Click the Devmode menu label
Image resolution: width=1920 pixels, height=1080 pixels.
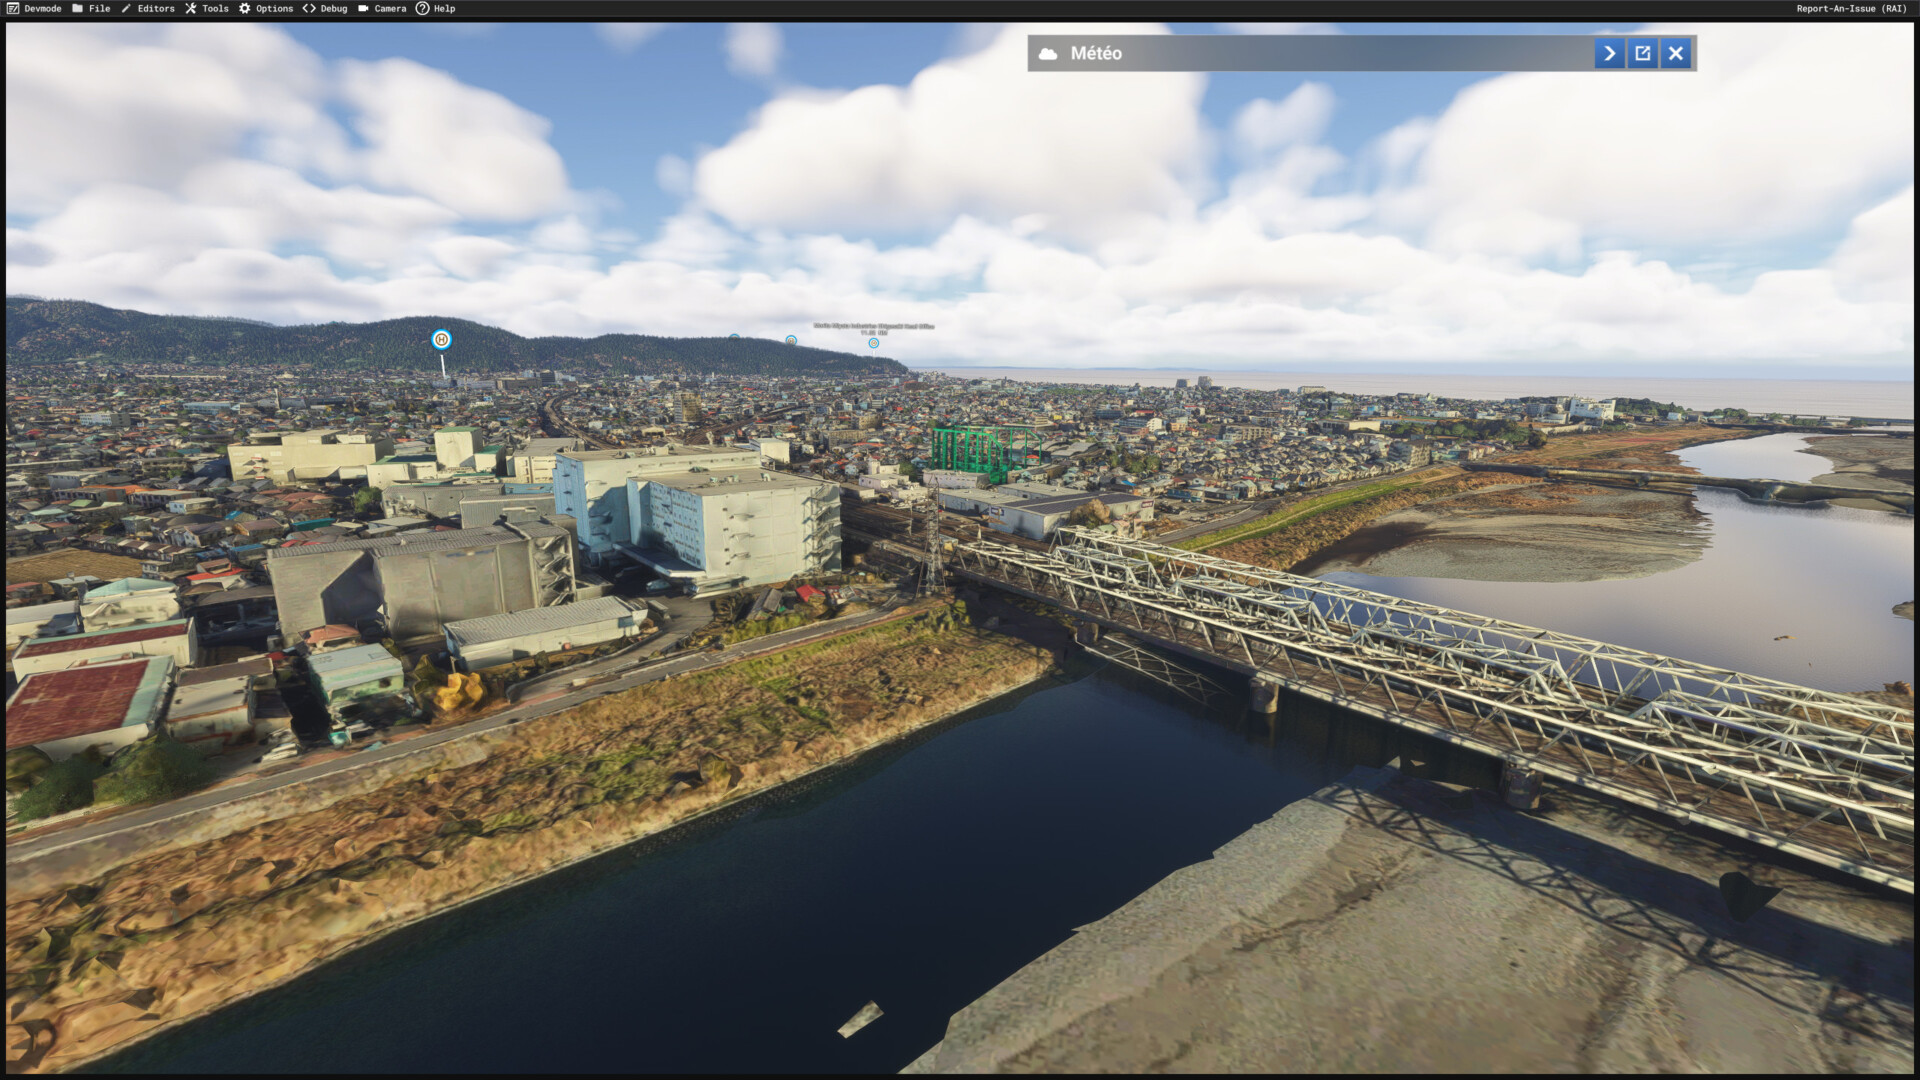click(43, 8)
